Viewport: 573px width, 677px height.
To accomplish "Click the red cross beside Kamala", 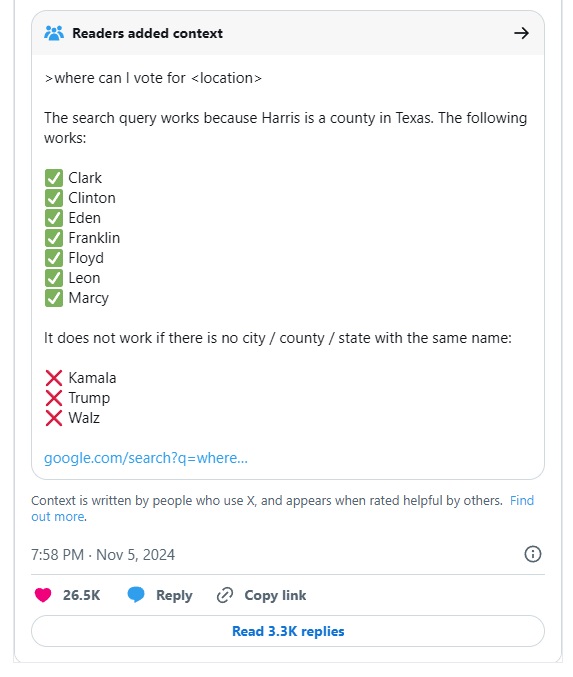I will [x=54, y=378].
